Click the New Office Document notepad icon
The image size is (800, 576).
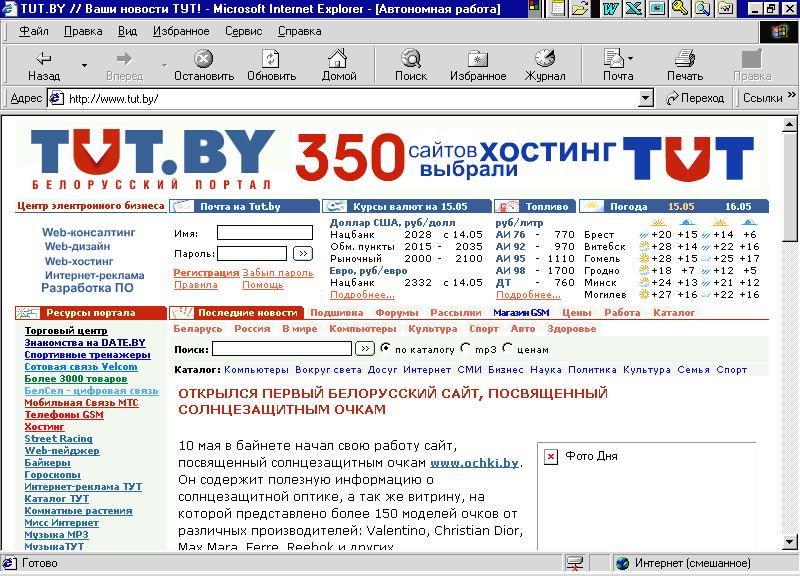(x=559, y=8)
